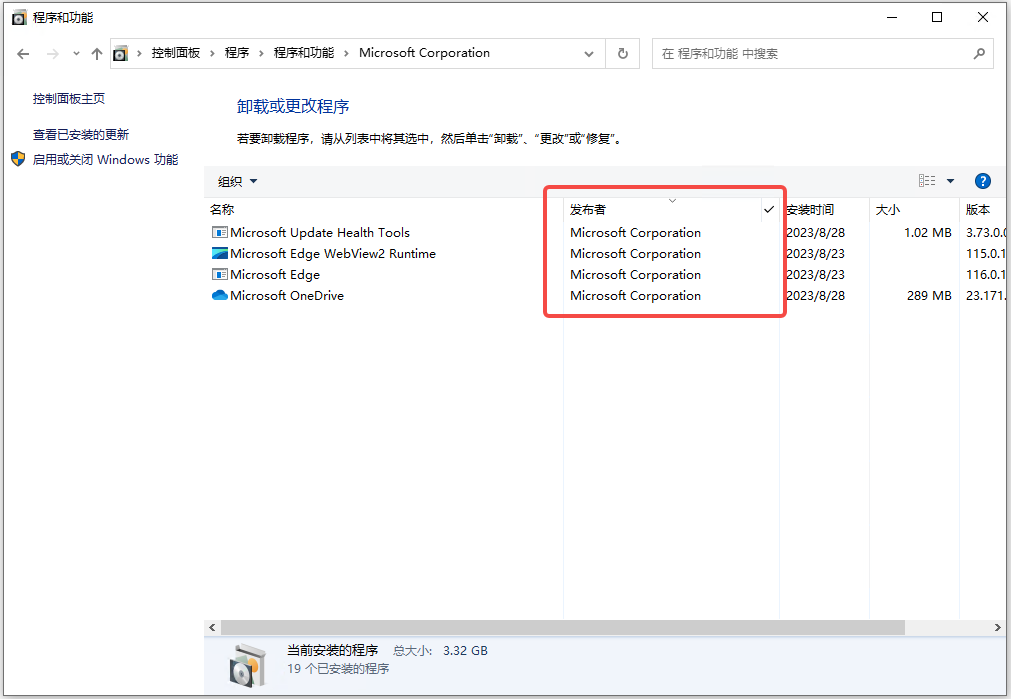The height and width of the screenshot is (699, 1011).
Task: Click the shield icon beside Windows 功能
Action: click(x=18, y=159)
